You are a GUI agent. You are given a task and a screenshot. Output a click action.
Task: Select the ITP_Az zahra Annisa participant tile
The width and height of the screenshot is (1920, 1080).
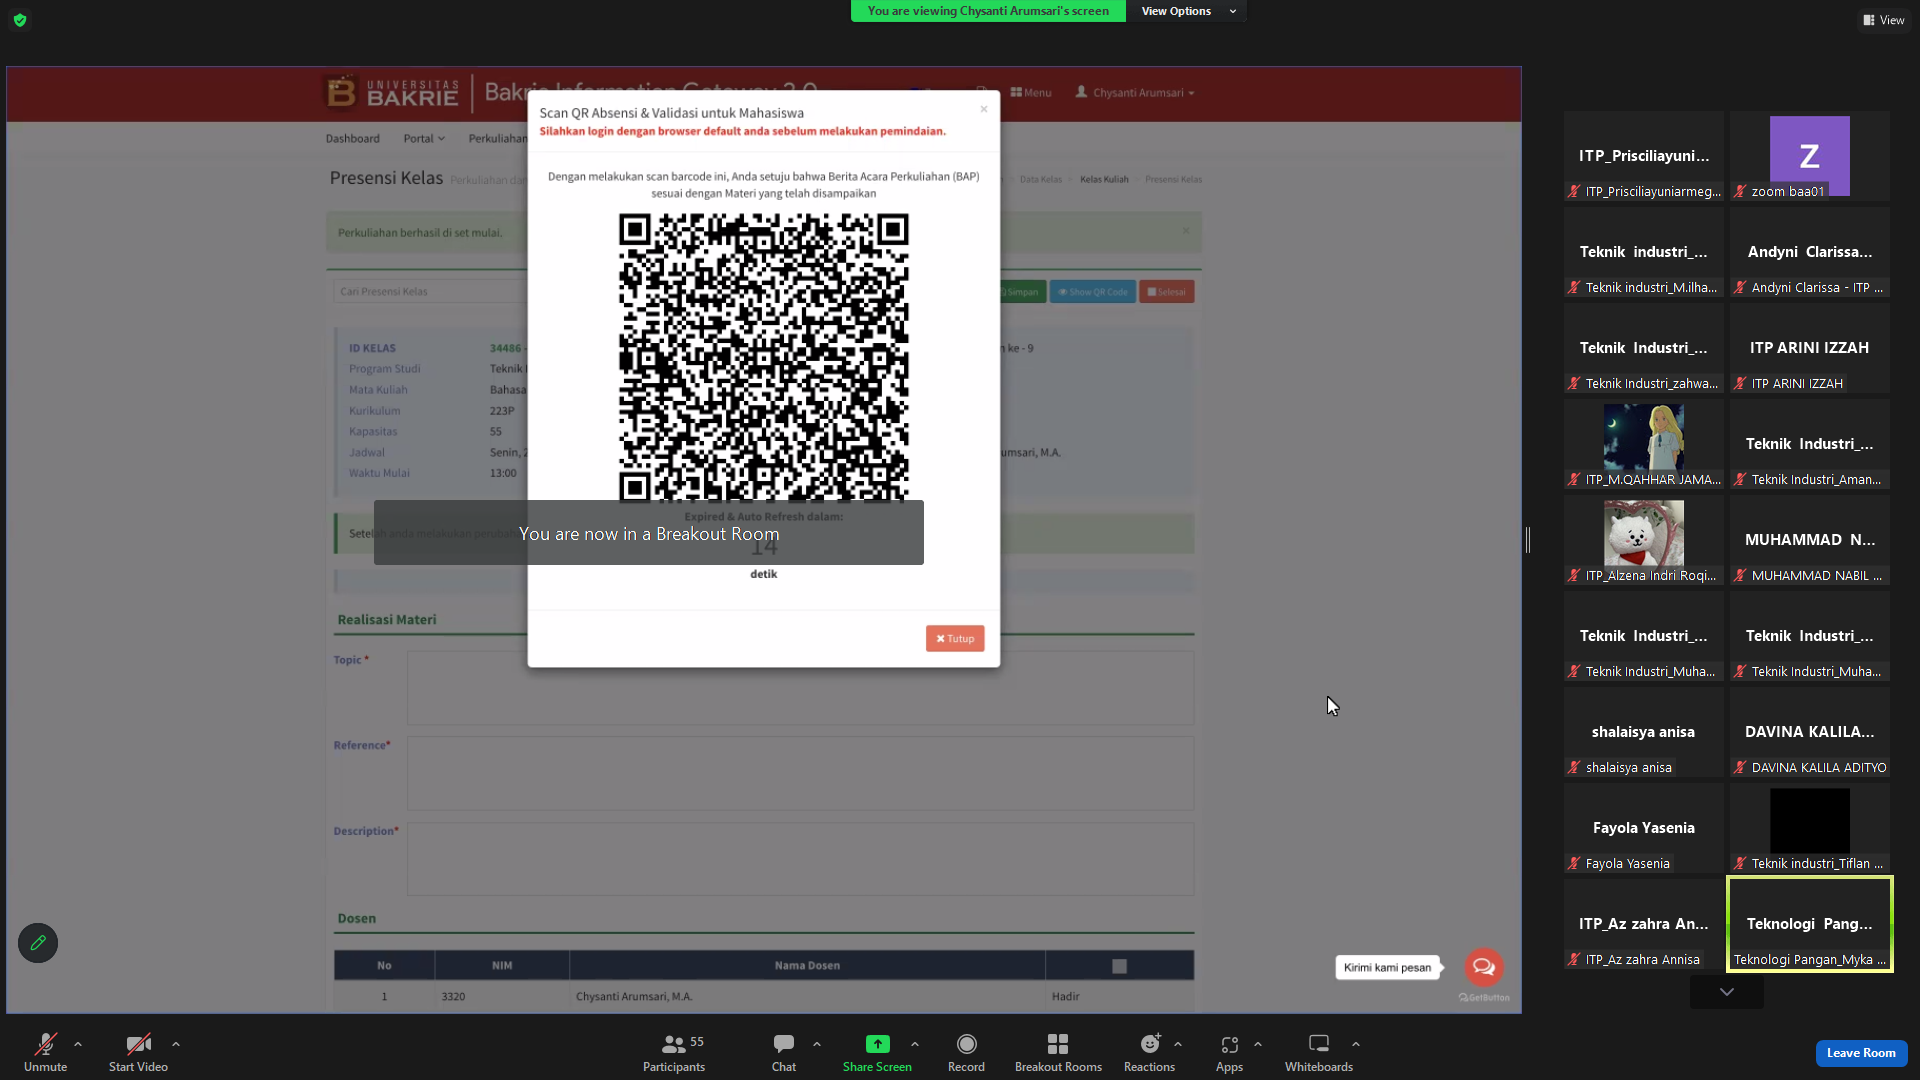point(1644,925)
